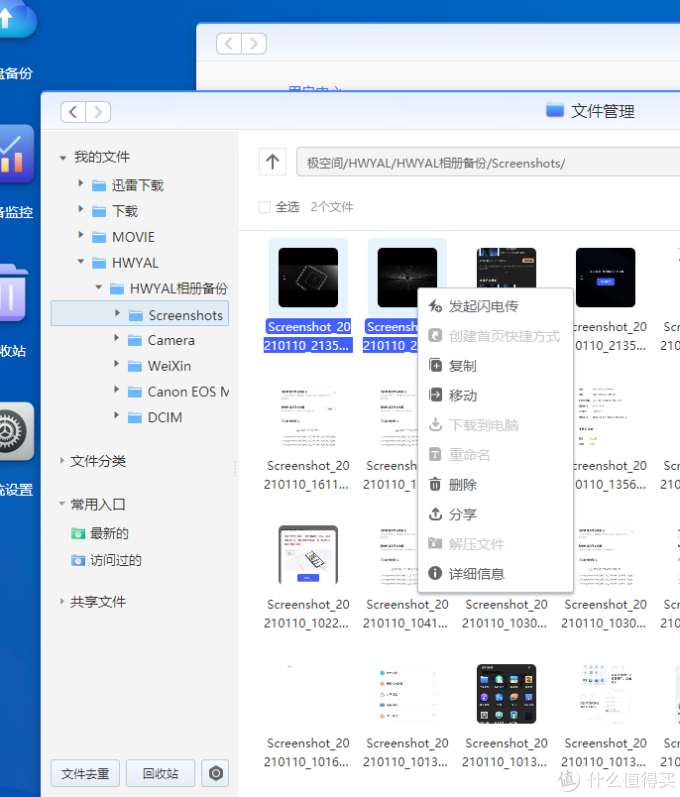
Task: Expand the 共享文件 section
Action: point(63,602)
